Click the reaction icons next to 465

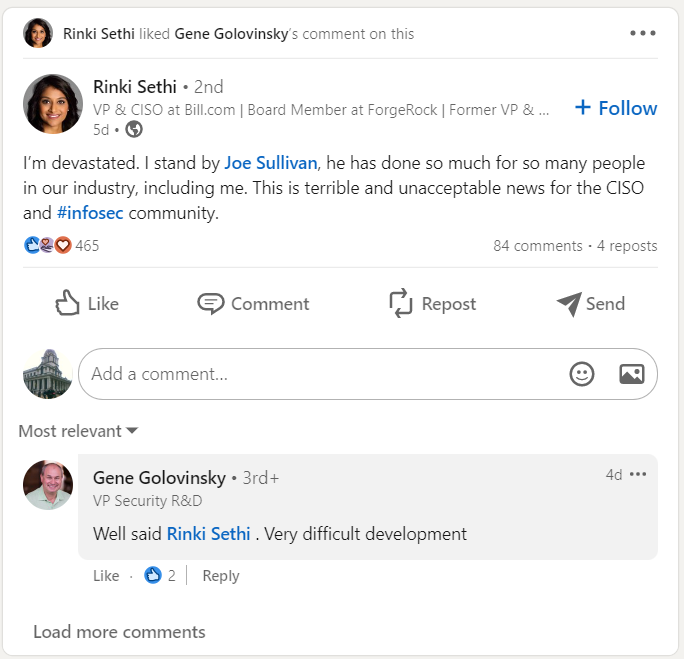point(49,245)
